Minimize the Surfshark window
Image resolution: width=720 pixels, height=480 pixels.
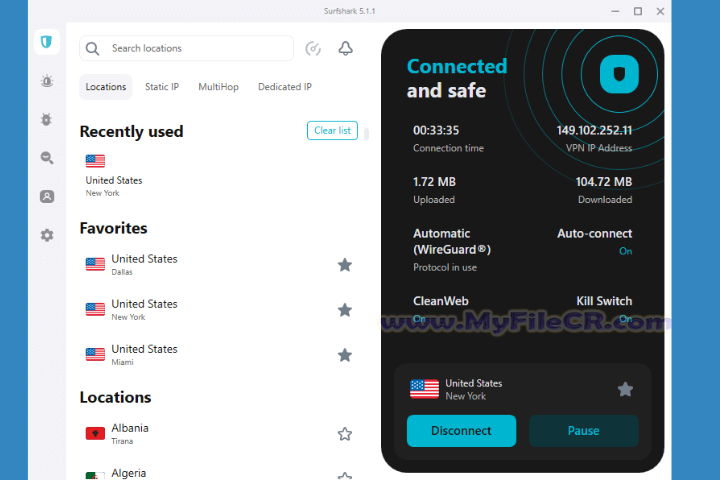[615, 11]
